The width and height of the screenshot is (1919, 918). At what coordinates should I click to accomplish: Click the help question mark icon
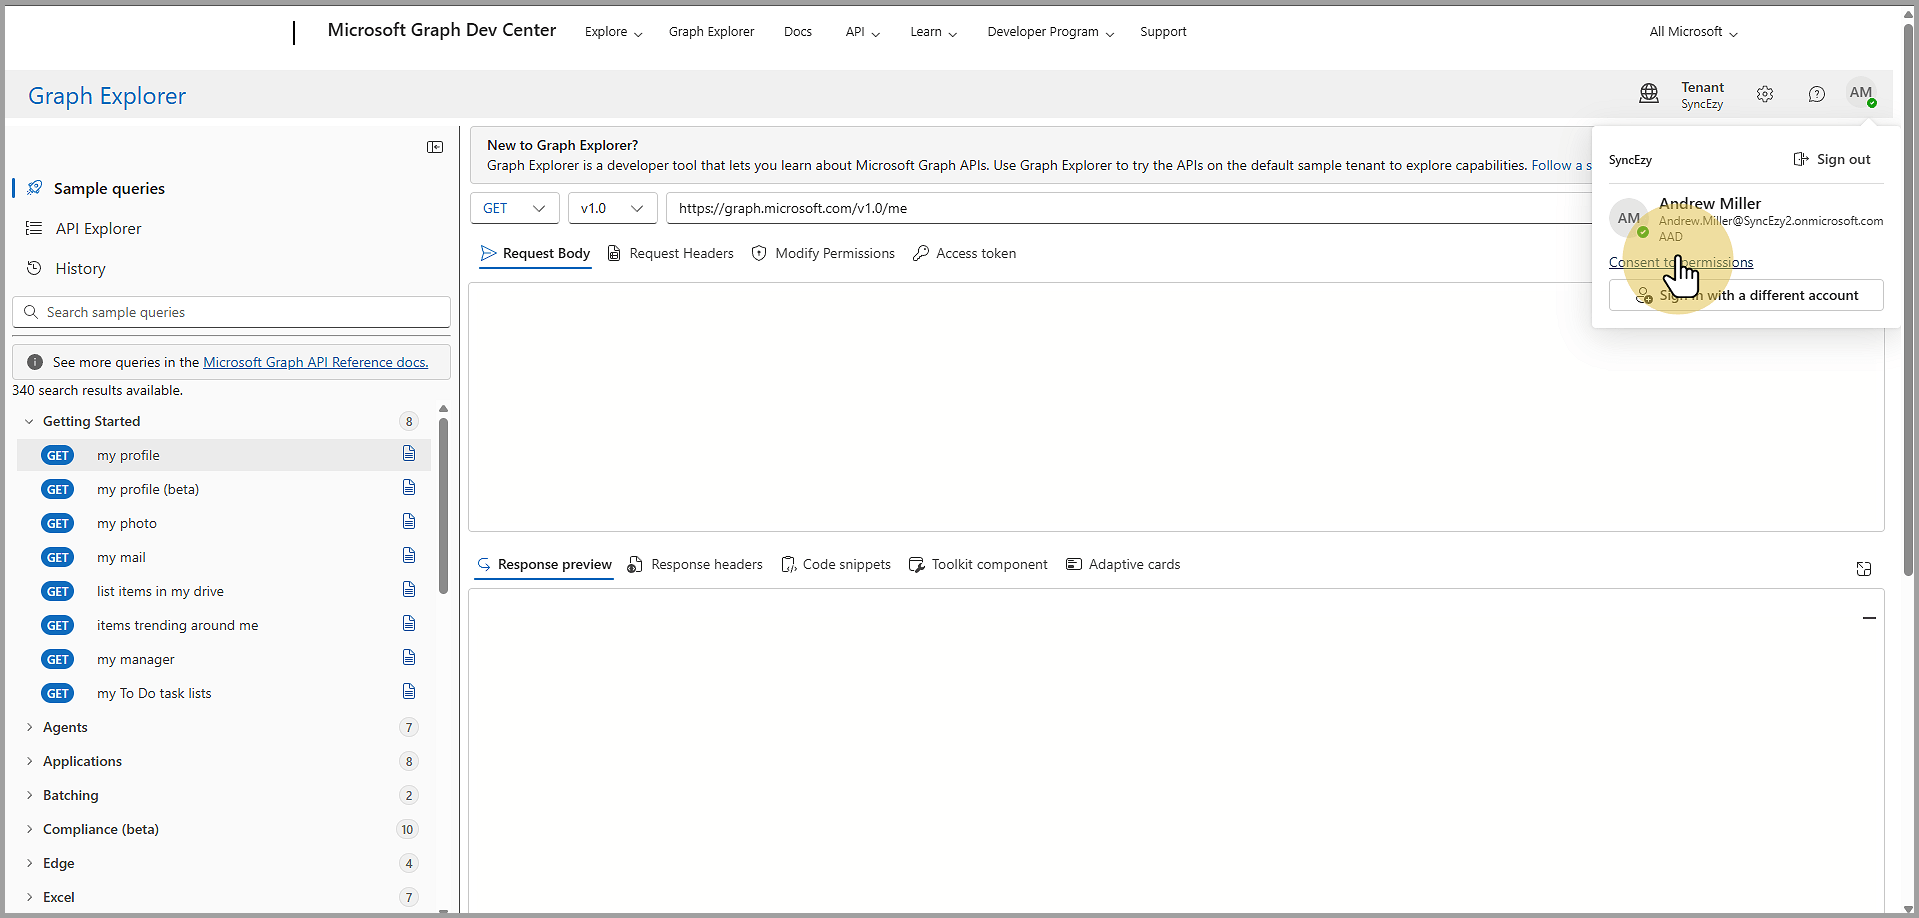1816,94
